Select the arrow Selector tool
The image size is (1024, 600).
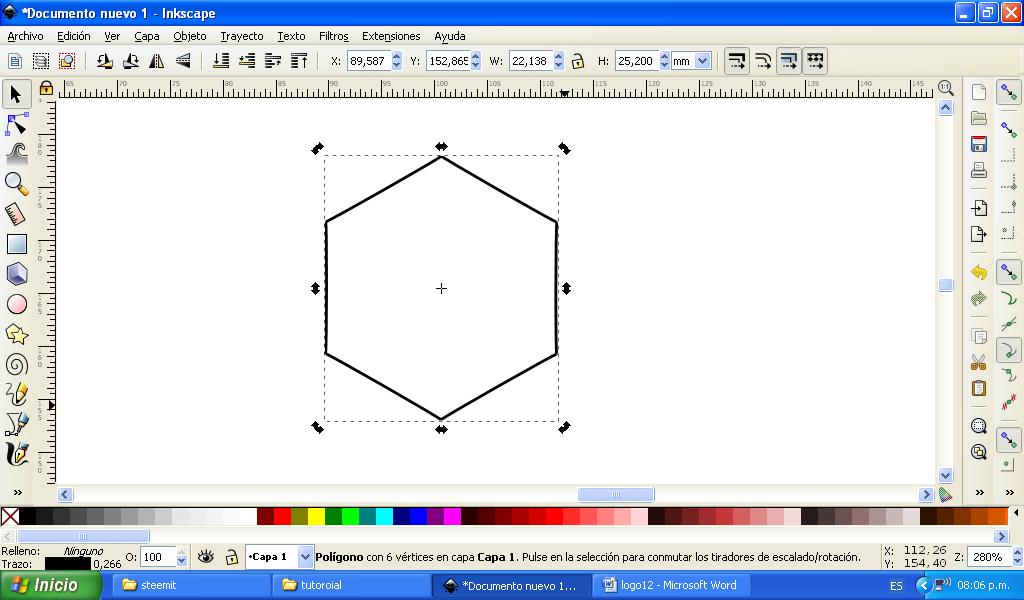pos(16,95)
